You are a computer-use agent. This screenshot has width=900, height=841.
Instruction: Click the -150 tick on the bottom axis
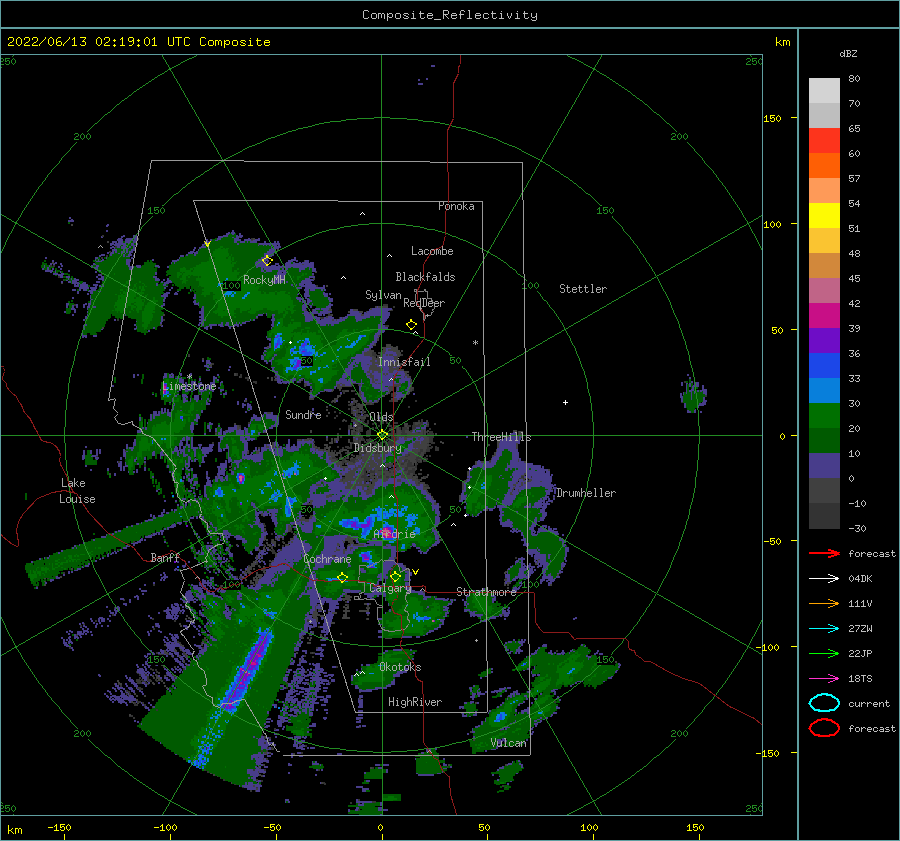tap(59, 828)
